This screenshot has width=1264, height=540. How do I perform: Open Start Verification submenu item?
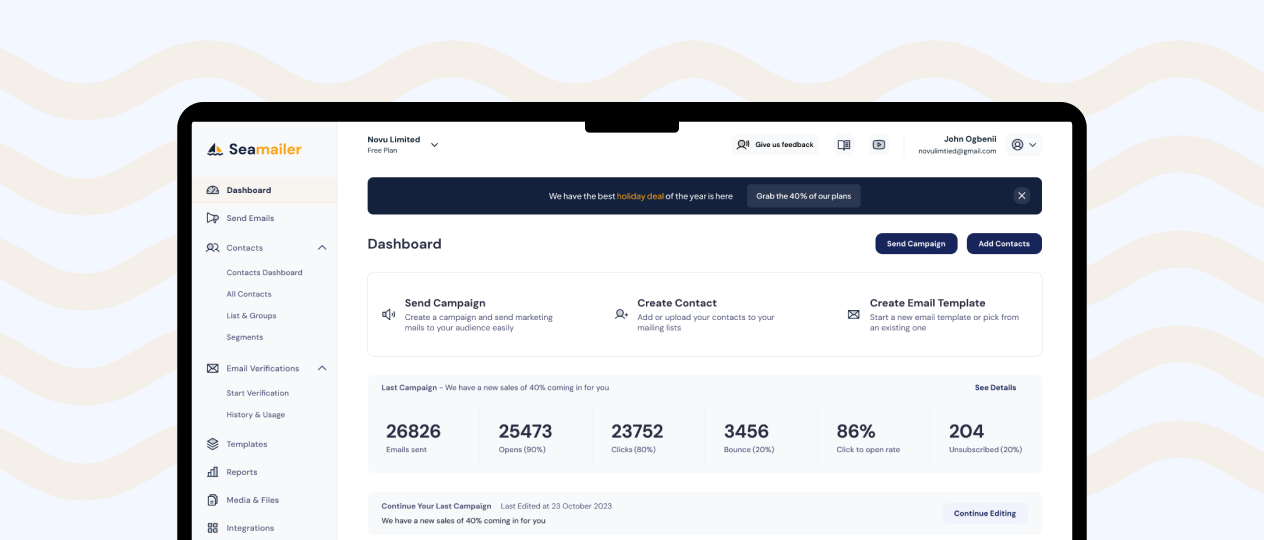tap(257, 393)
